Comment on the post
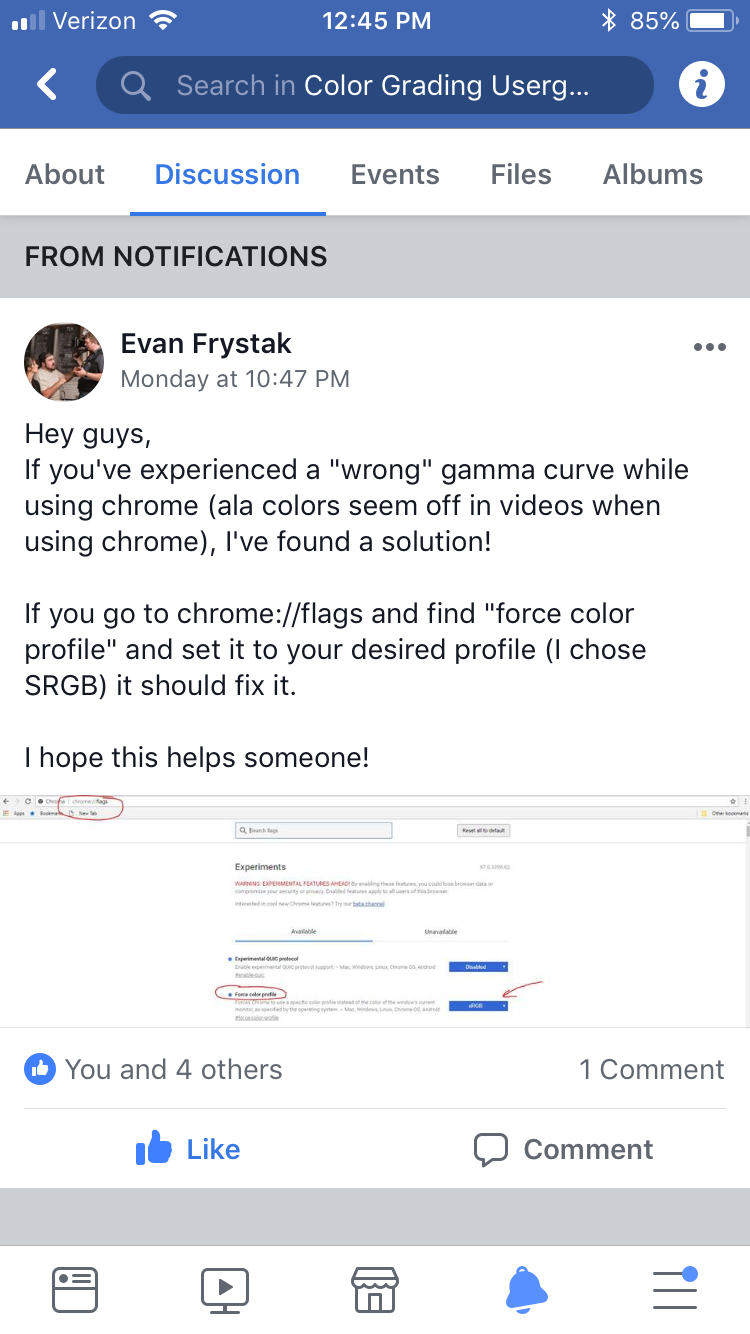Viewport: 750px width, 1334px height. [563, 1149]
